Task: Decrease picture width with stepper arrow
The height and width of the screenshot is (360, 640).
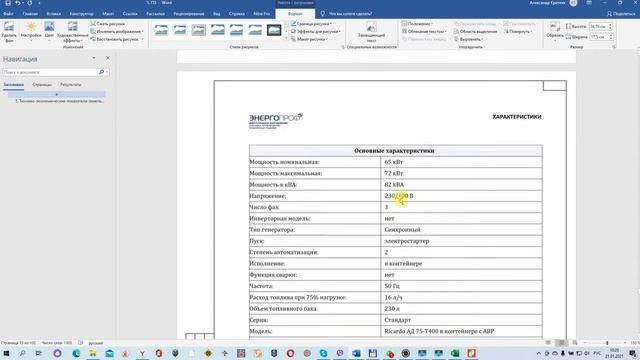Action: (x=611, y=38)
